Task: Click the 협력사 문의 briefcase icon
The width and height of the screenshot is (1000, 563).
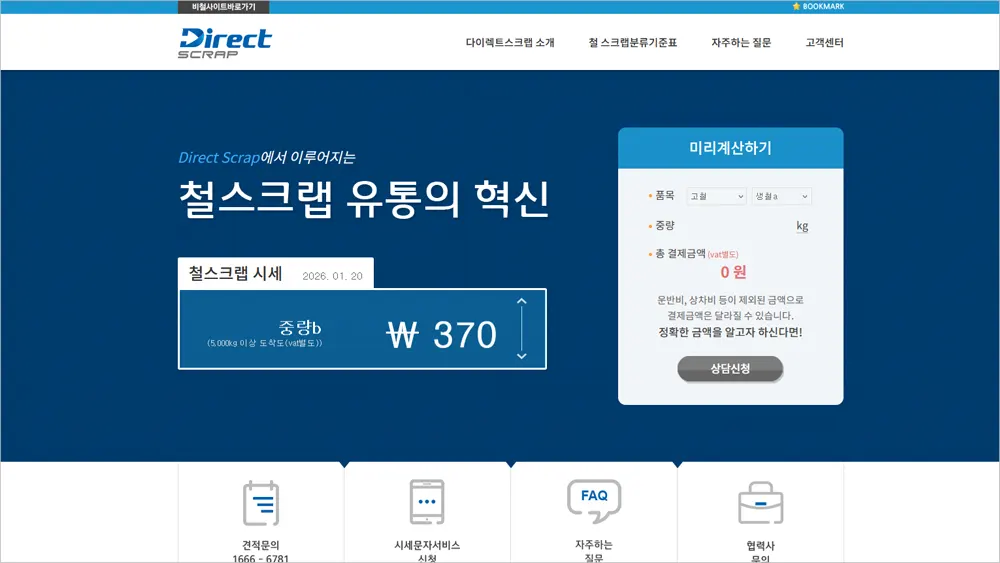Action: coord(761,503)
